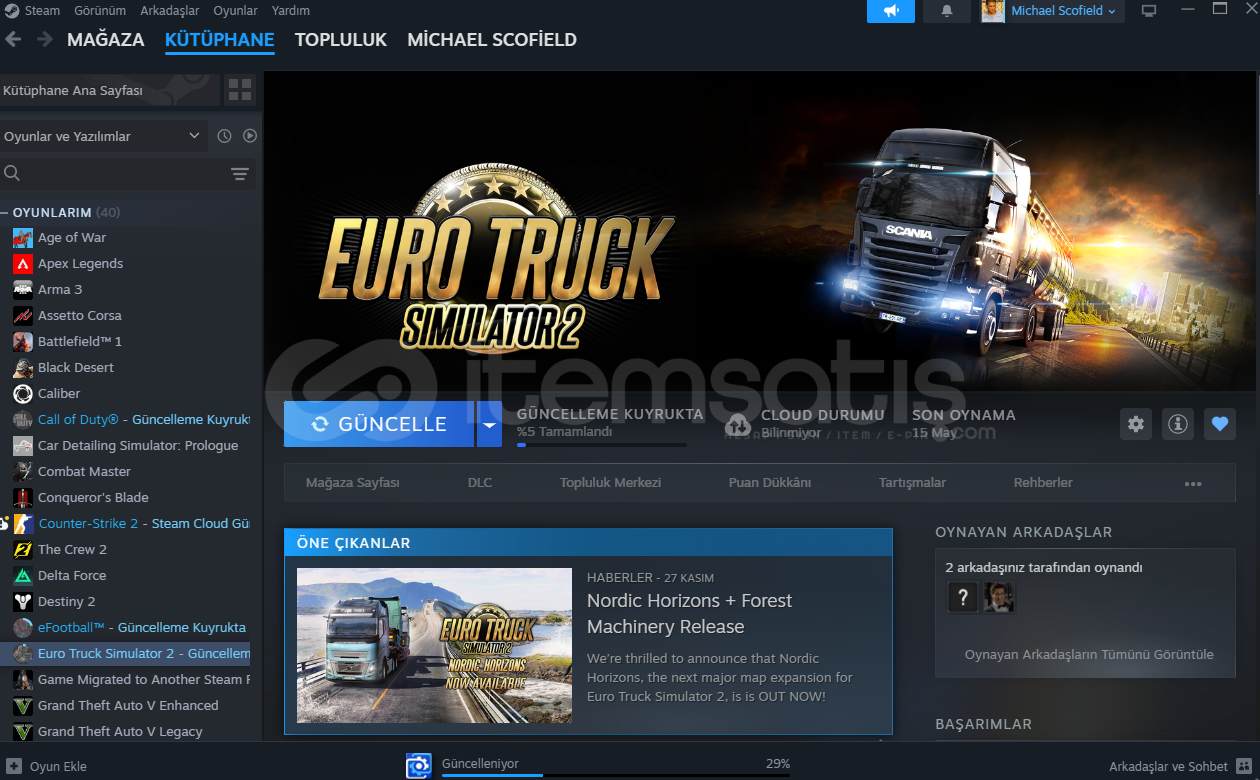The height and width of the screenshot is (780, 1260).
Task: Open Mağaza Sayfası link
Action: pos(353,483)
